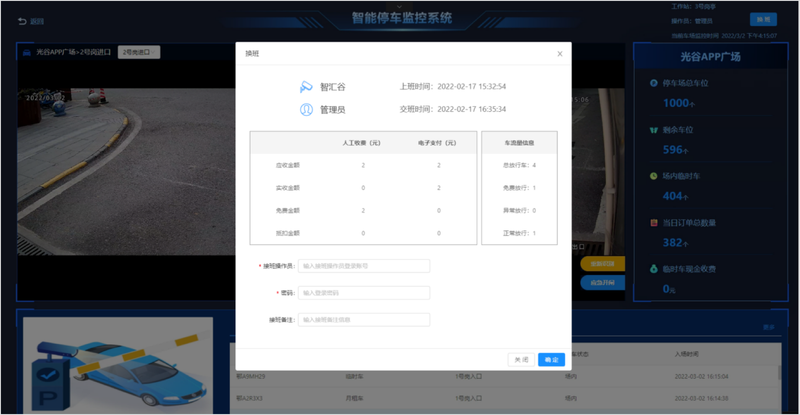Click the 返回 back arrow link
The height and width of the screenshot is (415, 800).
[31, 21]
